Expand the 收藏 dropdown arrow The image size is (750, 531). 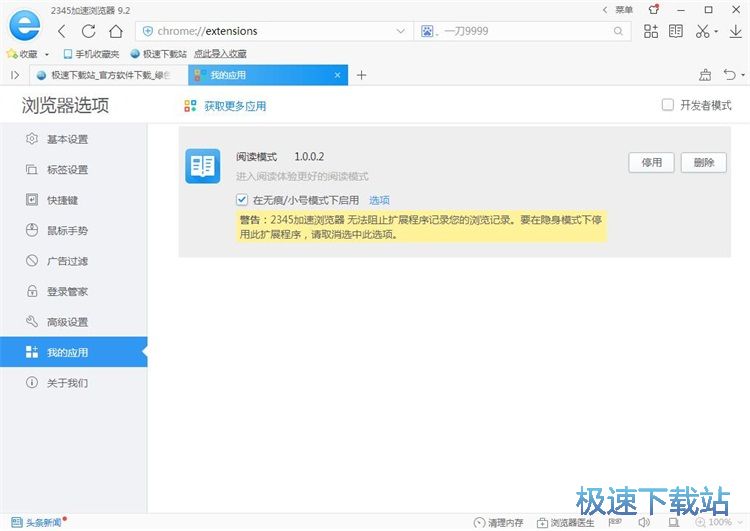coord(47,55)
